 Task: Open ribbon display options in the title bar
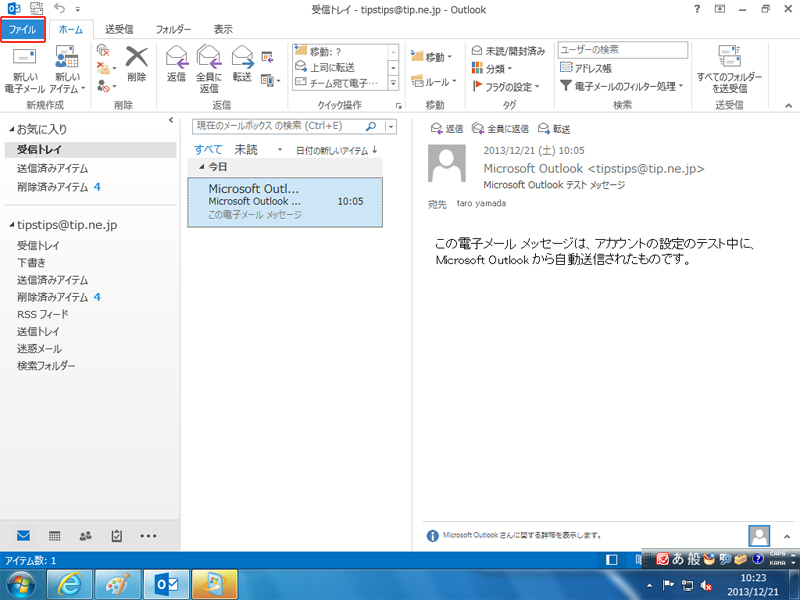pos(720,9)
